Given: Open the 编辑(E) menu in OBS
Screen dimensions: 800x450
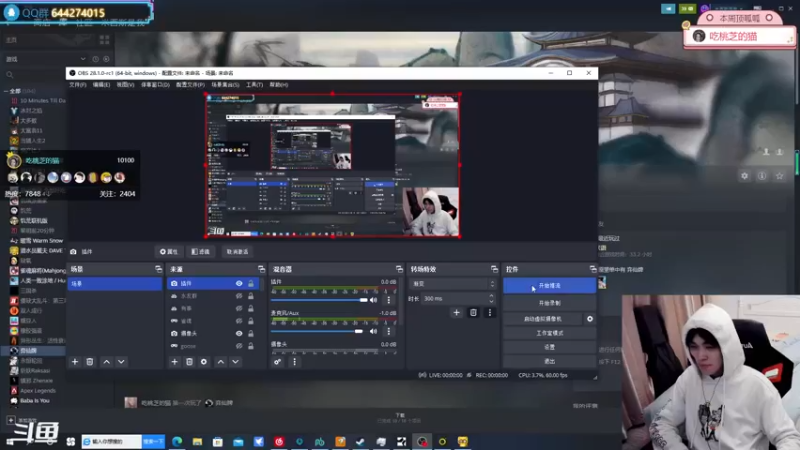Looking at the screenshot, I should [x=101, y=85].
